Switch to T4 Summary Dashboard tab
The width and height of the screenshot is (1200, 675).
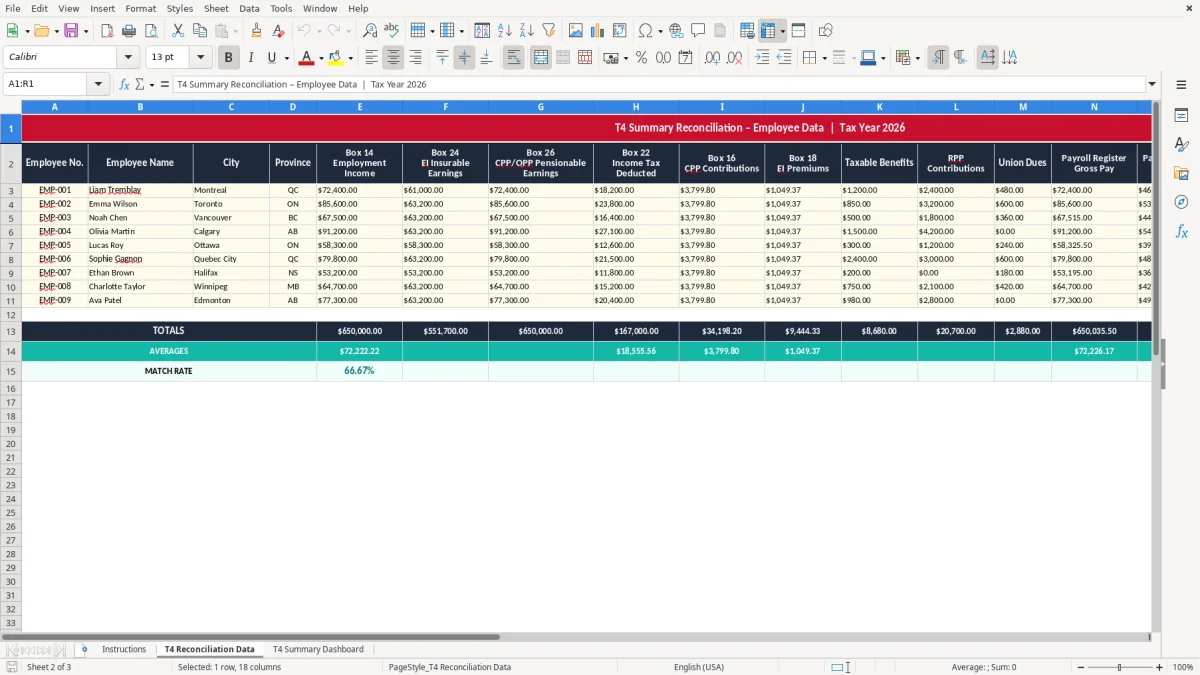point(318,649)
